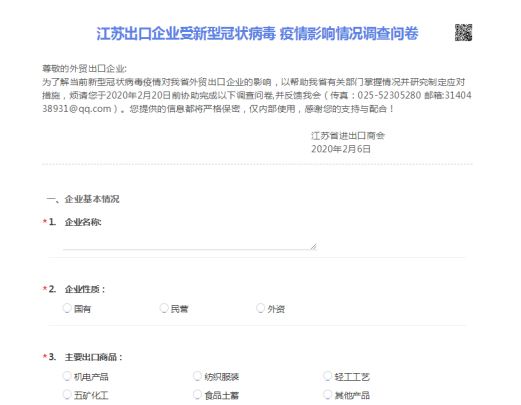Click the 企业名称 text input field
Viewport: 521px width, 405px height.
pyautogui.click(x=190, y=242)
